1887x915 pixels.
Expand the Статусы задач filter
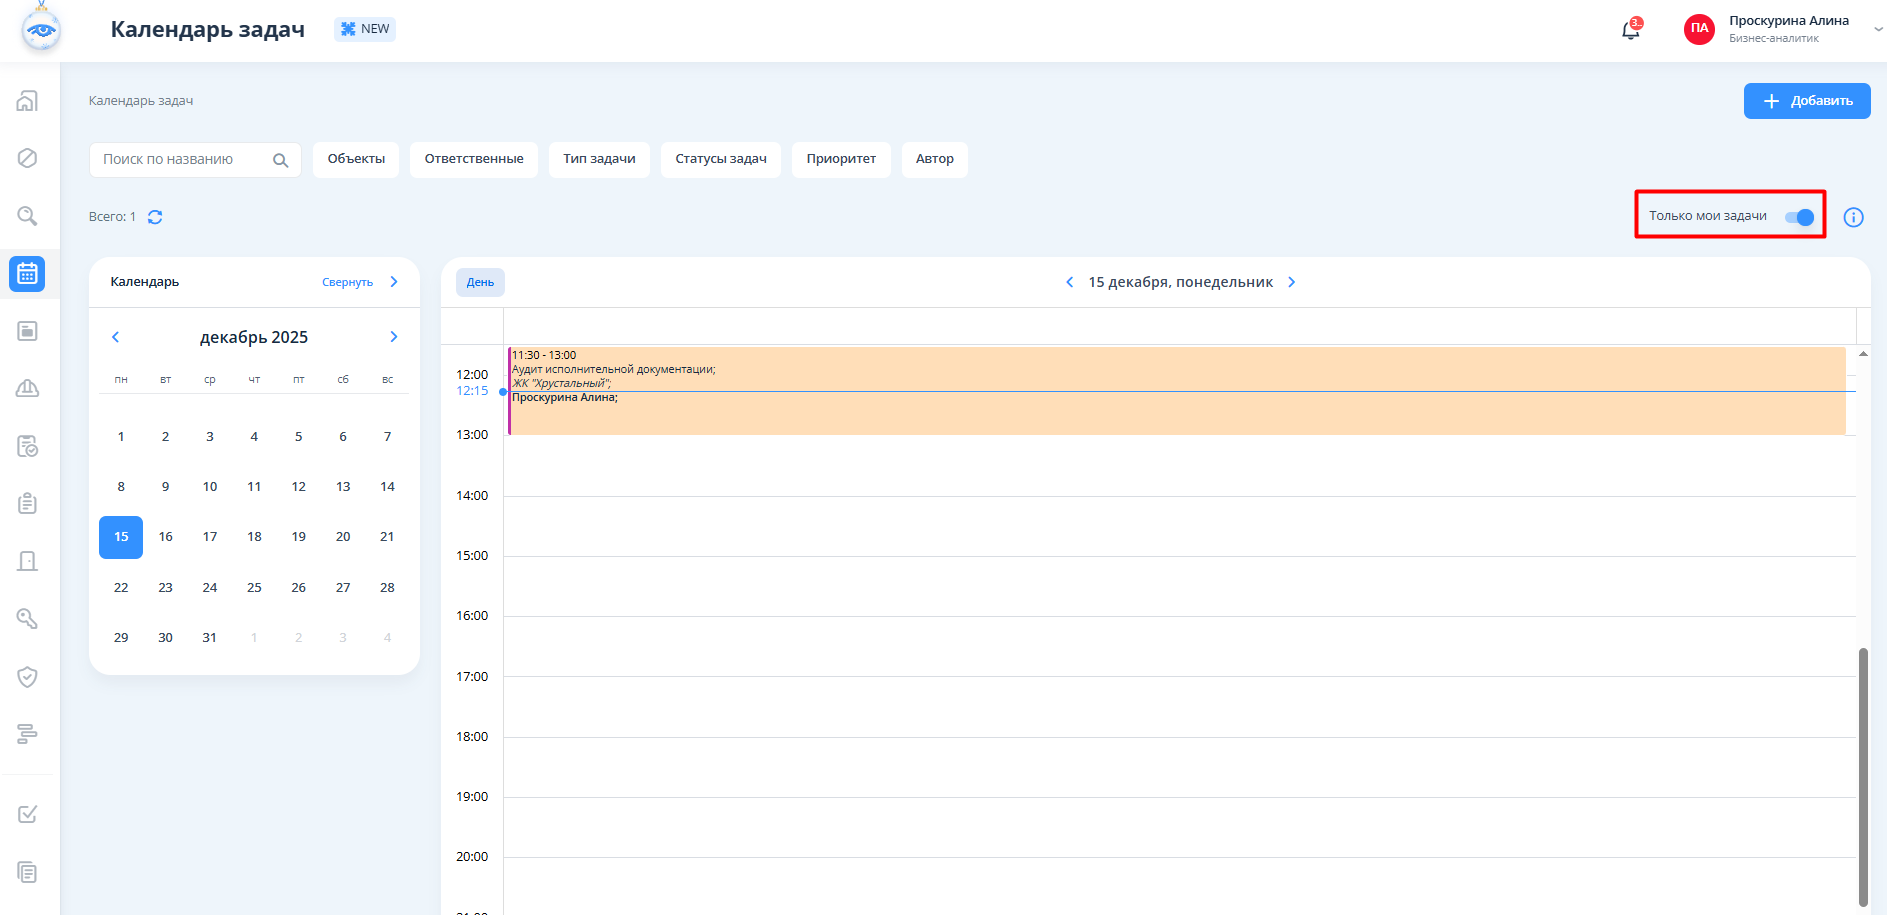720,159
